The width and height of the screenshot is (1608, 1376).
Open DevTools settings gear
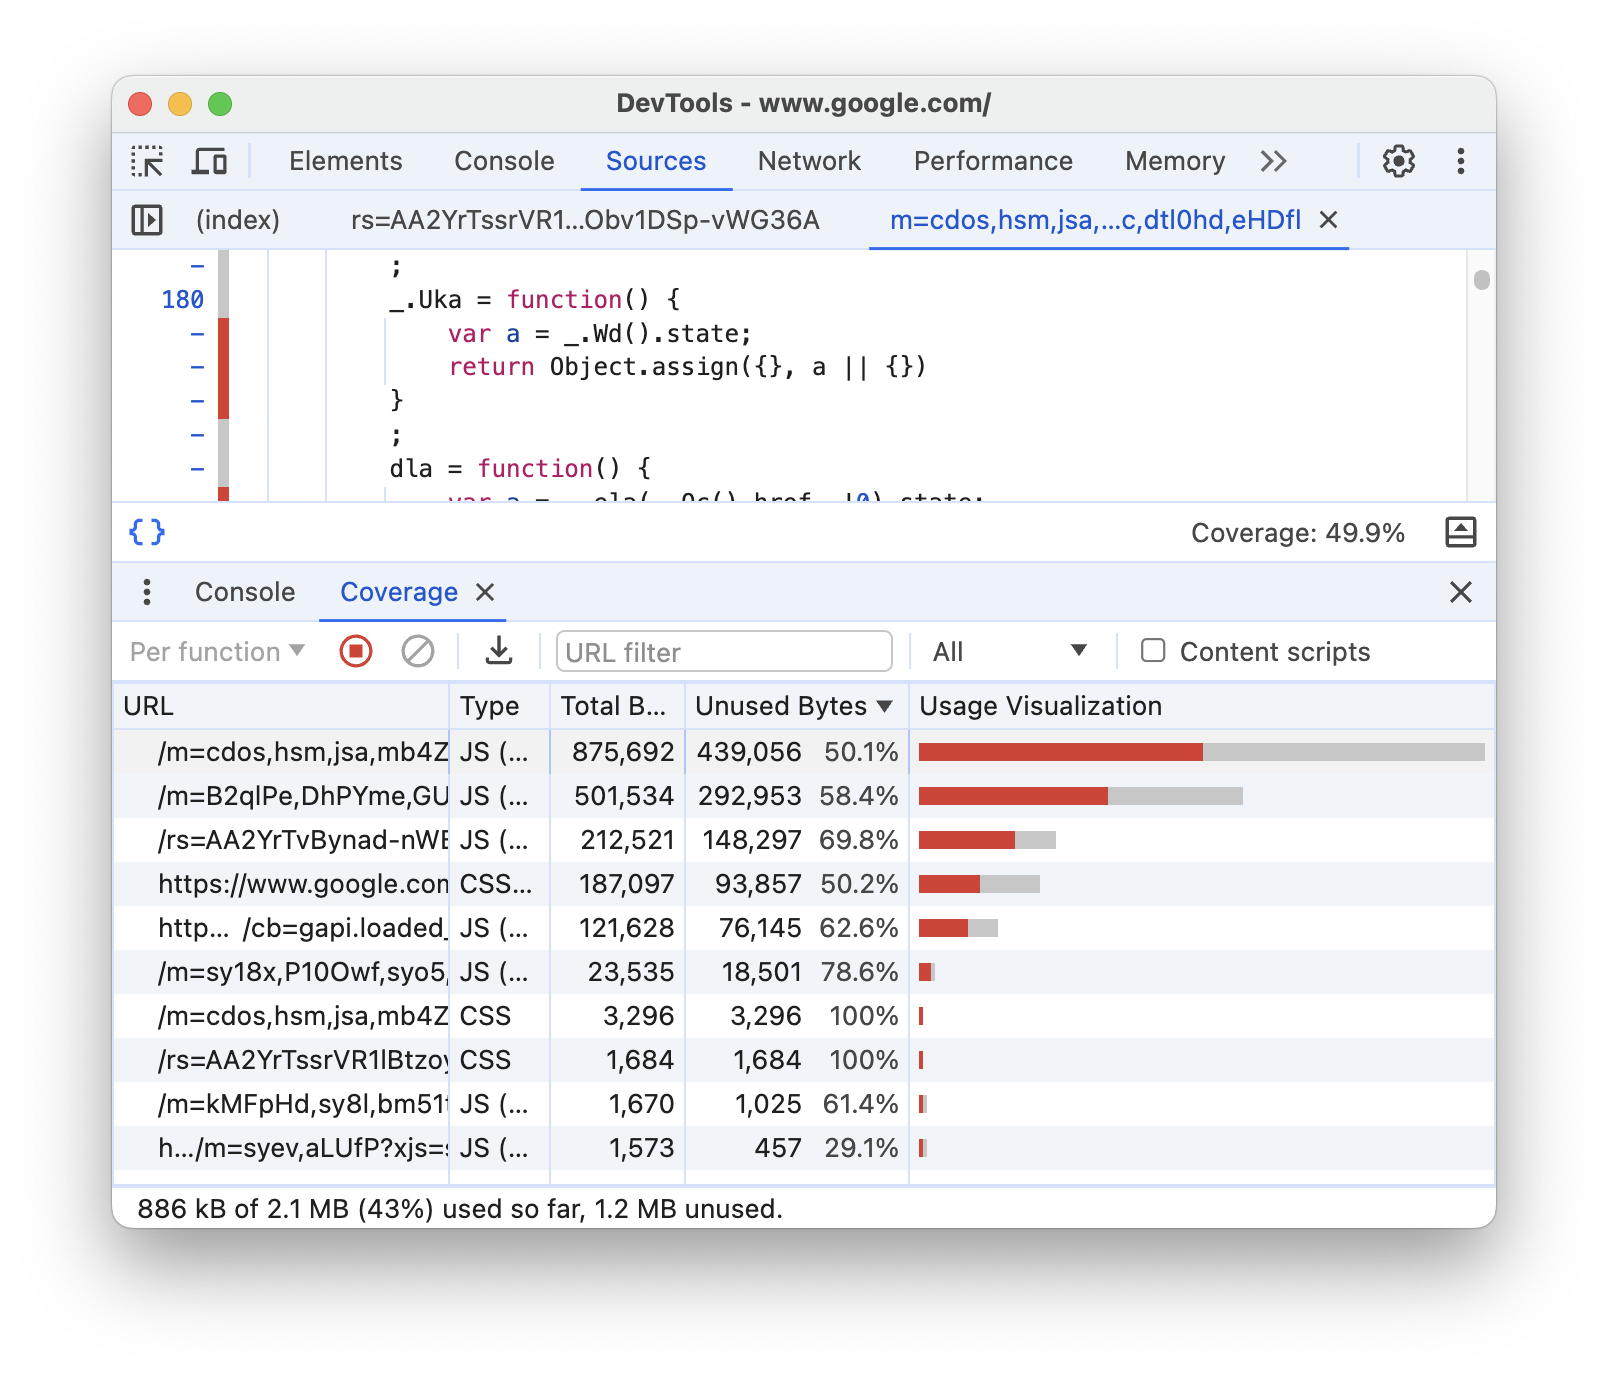(x=1399, y=161)
